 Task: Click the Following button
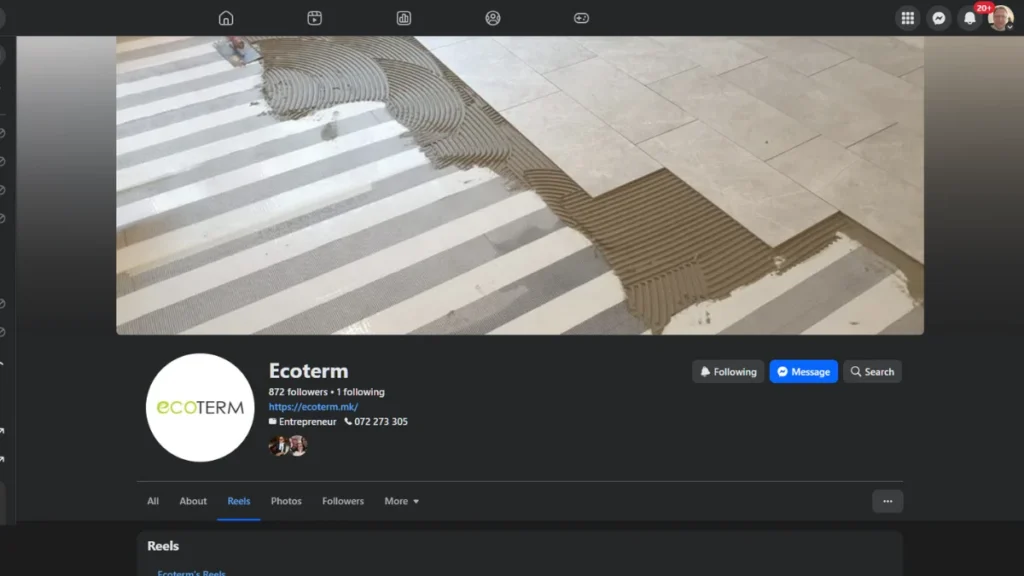tap(728, 372)
